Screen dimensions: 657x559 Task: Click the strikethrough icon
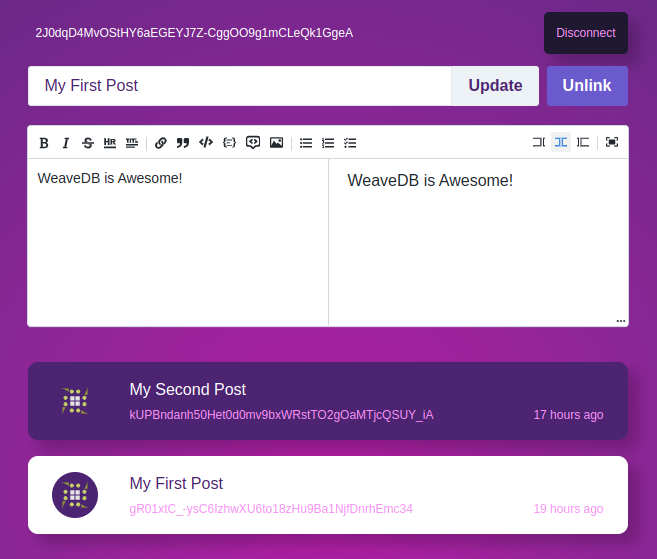tap(88, 143)
